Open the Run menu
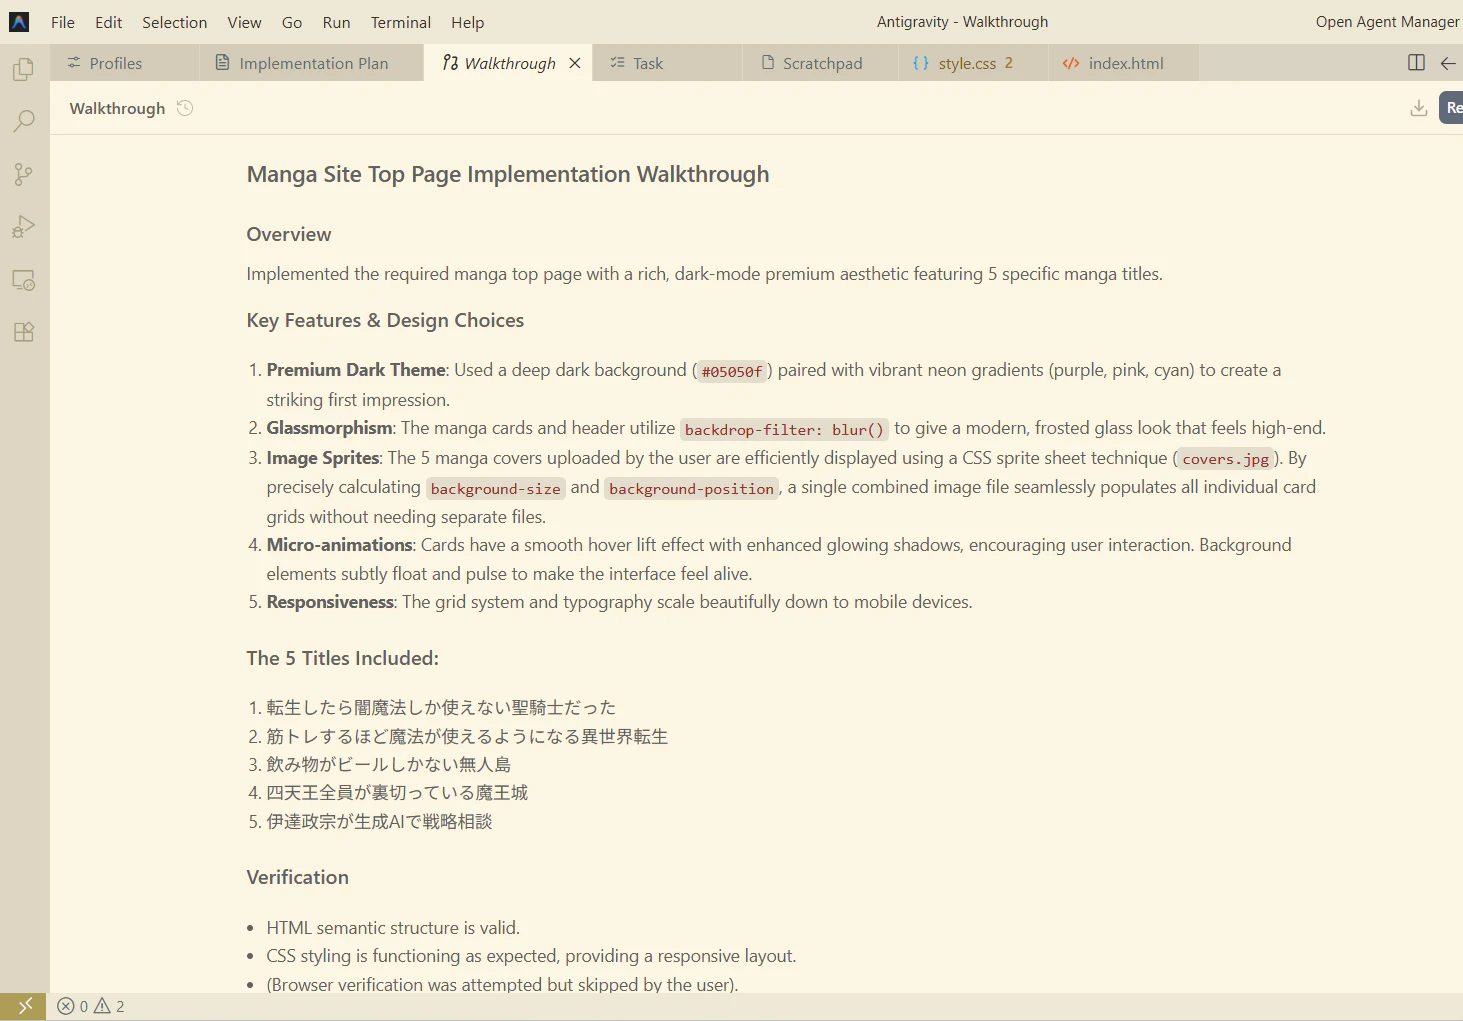 (x=337, y=22)
